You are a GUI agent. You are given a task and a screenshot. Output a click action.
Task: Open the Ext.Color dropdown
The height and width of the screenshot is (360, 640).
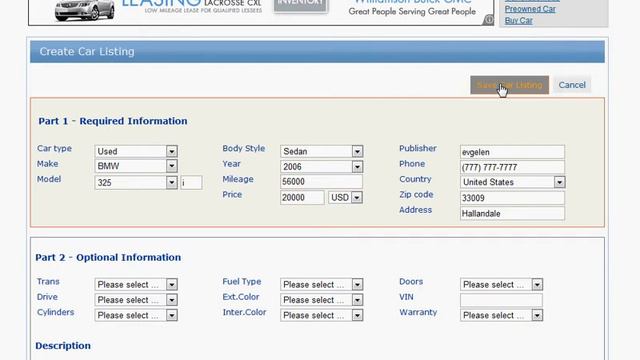[322, 300]
